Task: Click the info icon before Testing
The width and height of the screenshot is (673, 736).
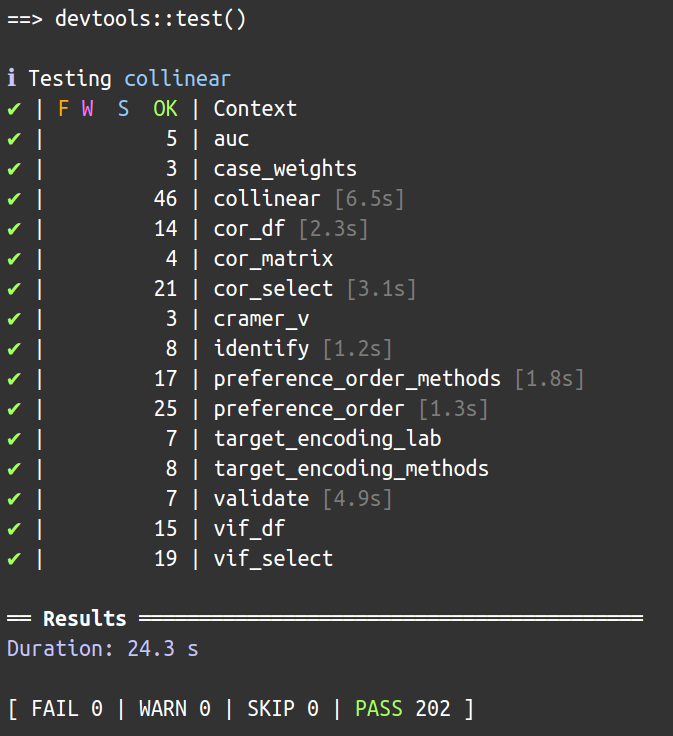Action: 12,78
